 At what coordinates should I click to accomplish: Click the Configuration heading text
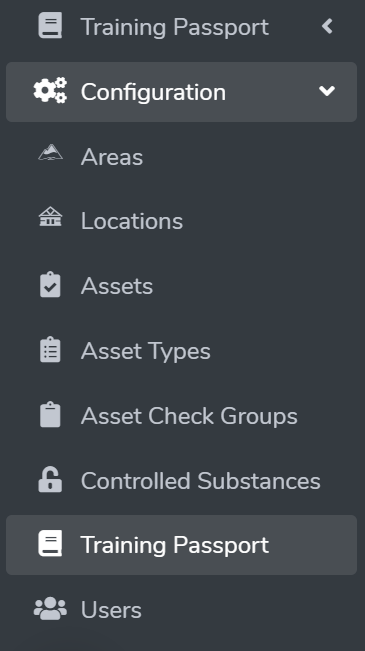point(153,92)
